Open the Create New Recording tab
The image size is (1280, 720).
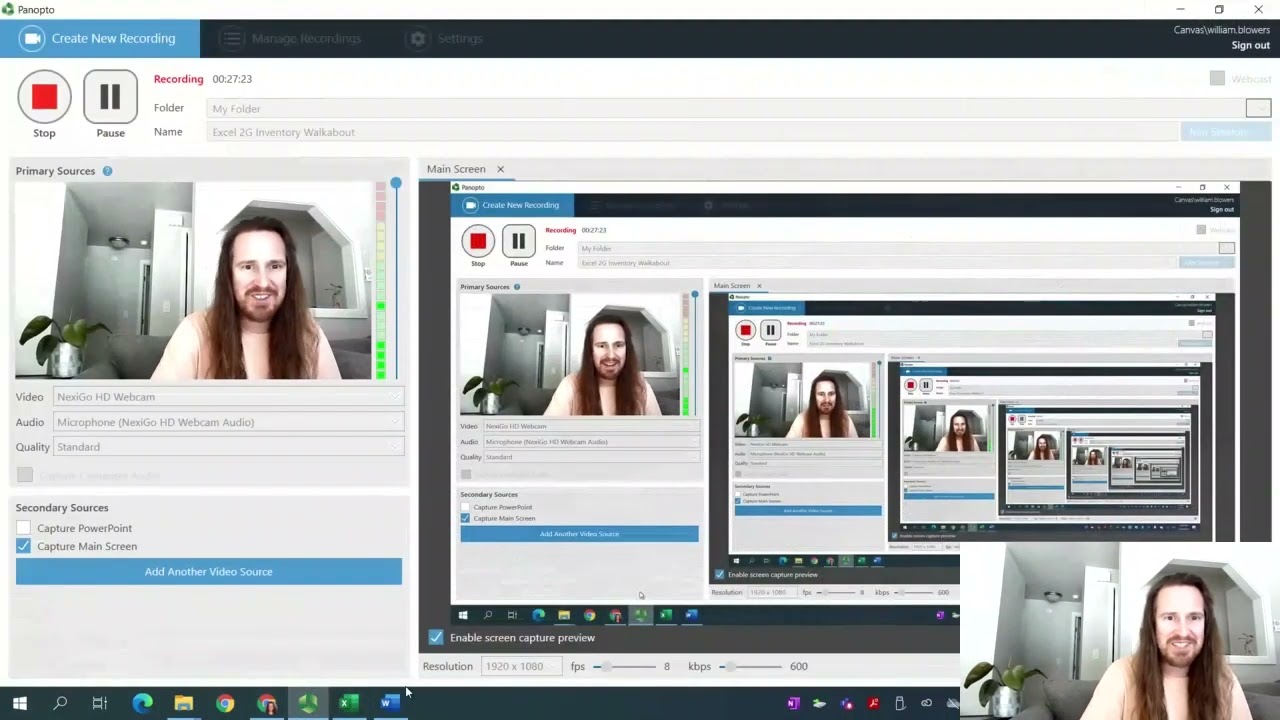(x=100, y=38)
